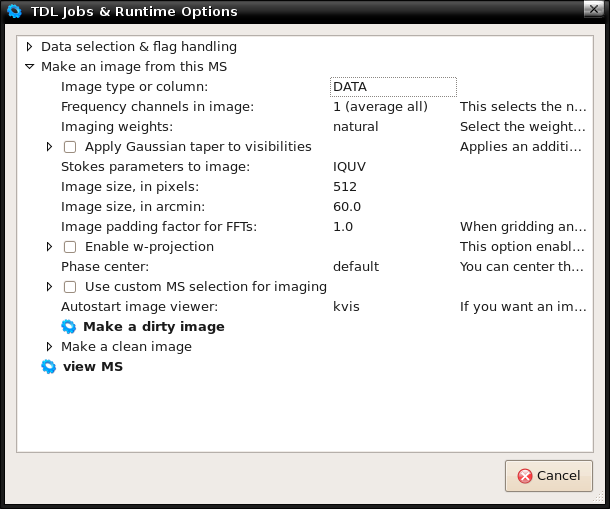610x509 pixels.
Task: Enable Apply Gaussian taper to visibilities checkbox
Action: point(70,147)
